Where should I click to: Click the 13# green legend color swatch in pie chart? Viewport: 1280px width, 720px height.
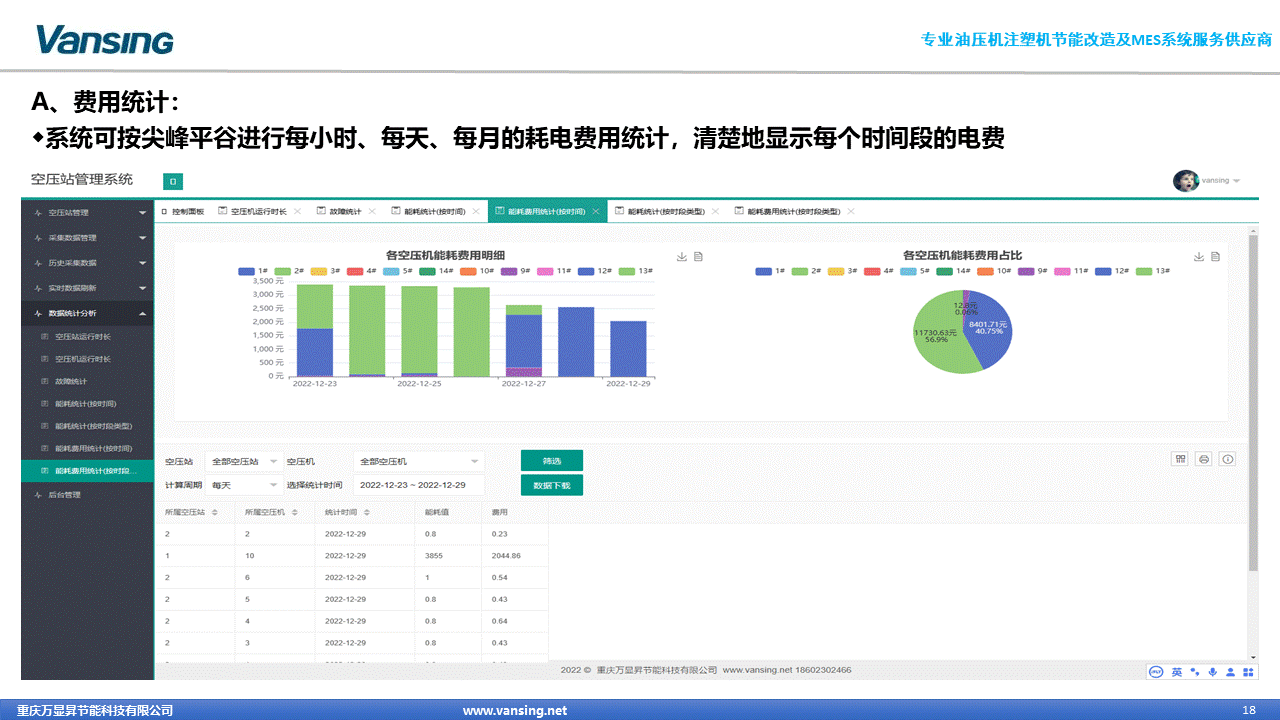(1145, 271)
